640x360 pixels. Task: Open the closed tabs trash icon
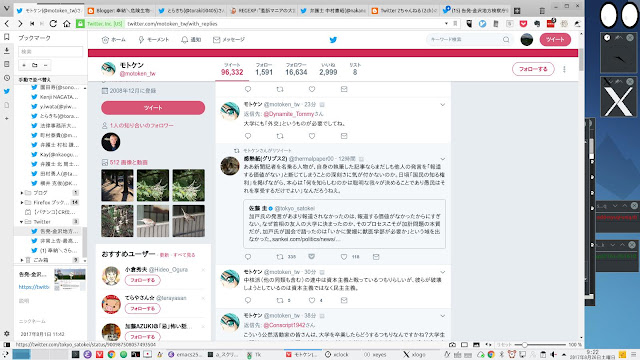click(542, 11)
